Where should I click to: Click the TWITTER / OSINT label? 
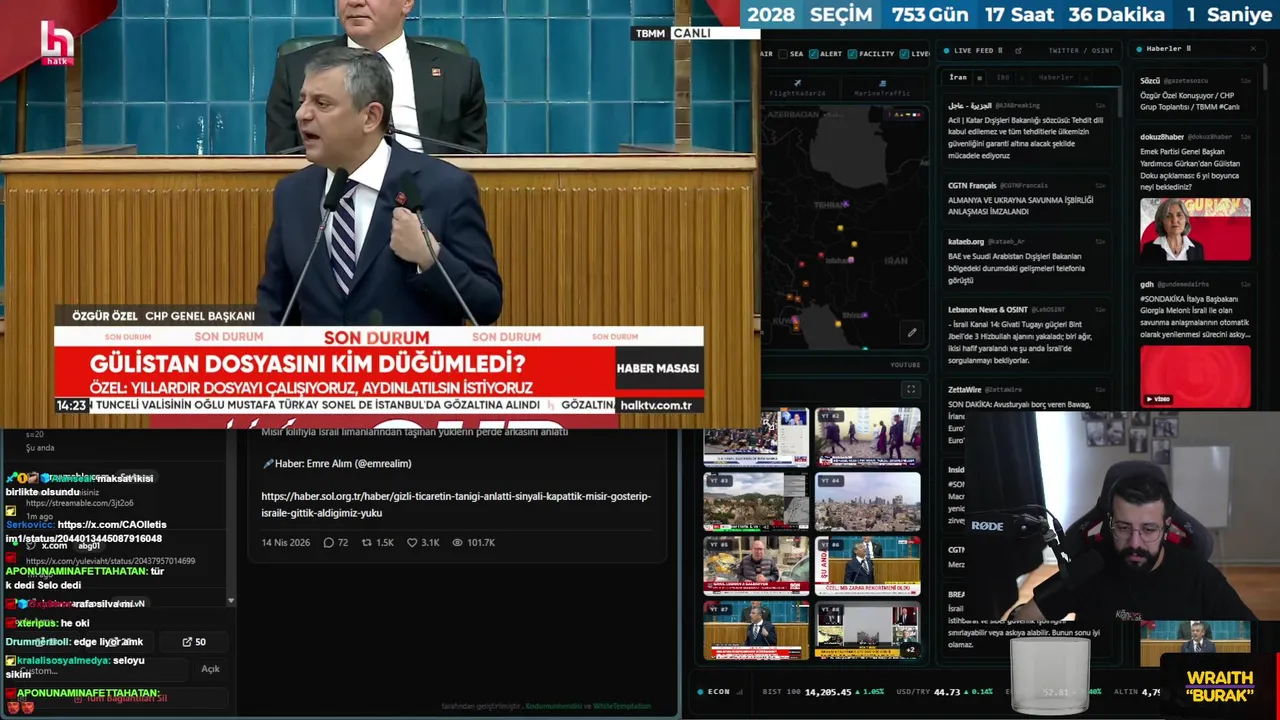1081,50
